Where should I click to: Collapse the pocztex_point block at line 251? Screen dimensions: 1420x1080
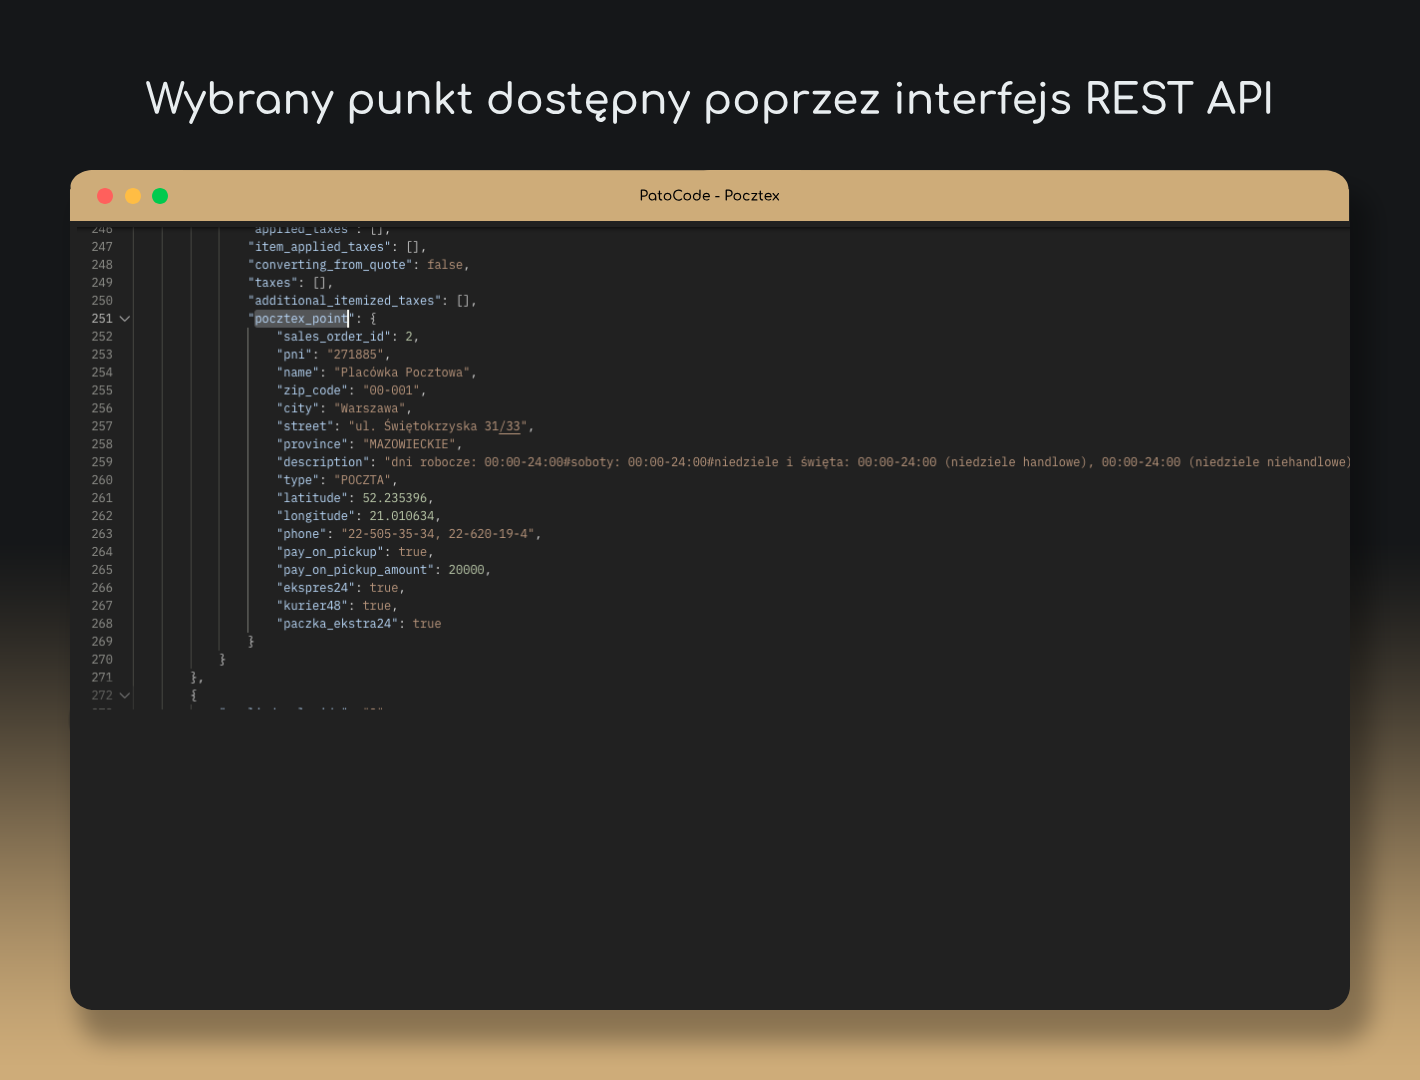point(125,319)
